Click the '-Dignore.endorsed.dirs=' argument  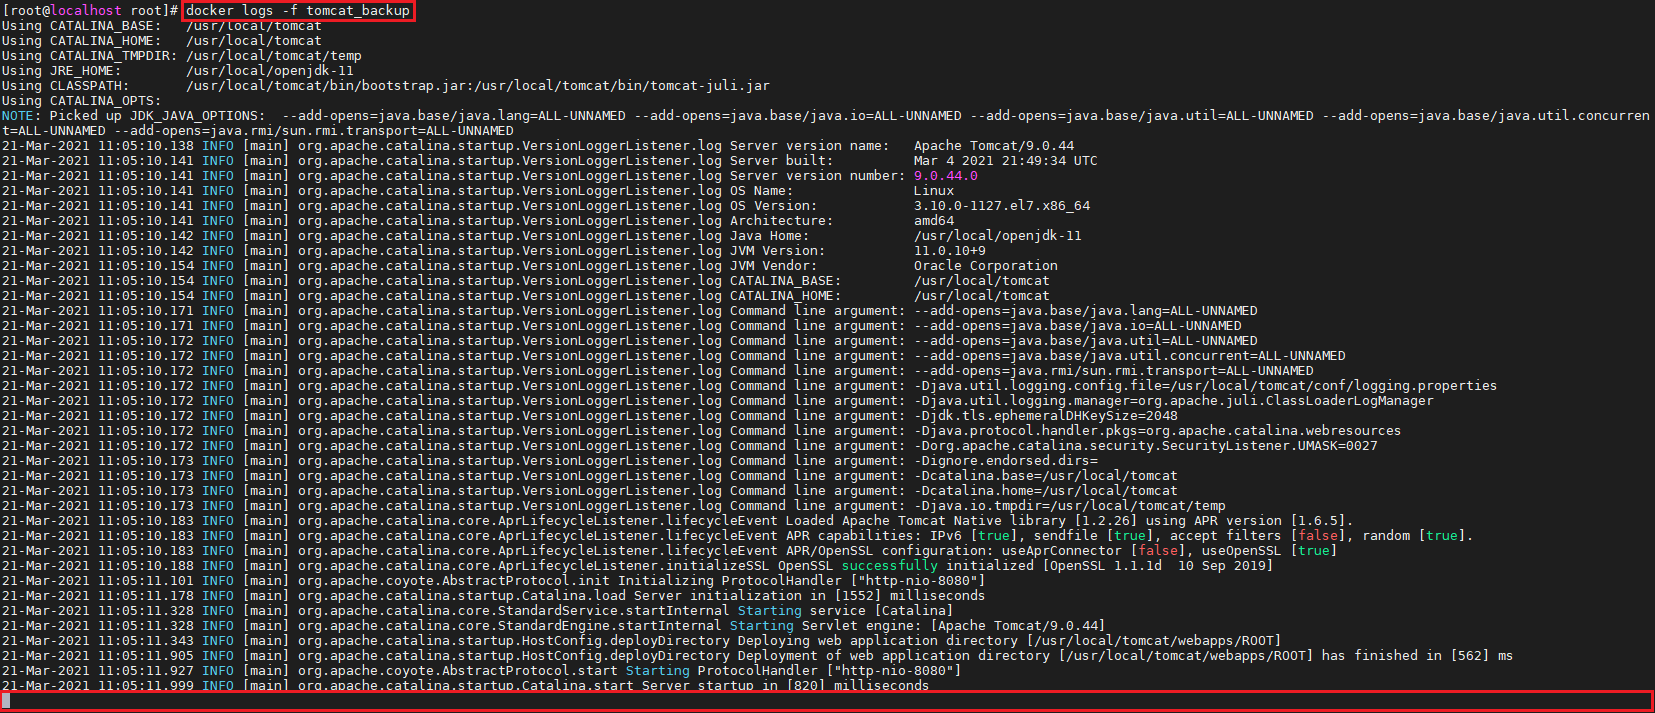pyautogui.click(x=1006, y=460)
